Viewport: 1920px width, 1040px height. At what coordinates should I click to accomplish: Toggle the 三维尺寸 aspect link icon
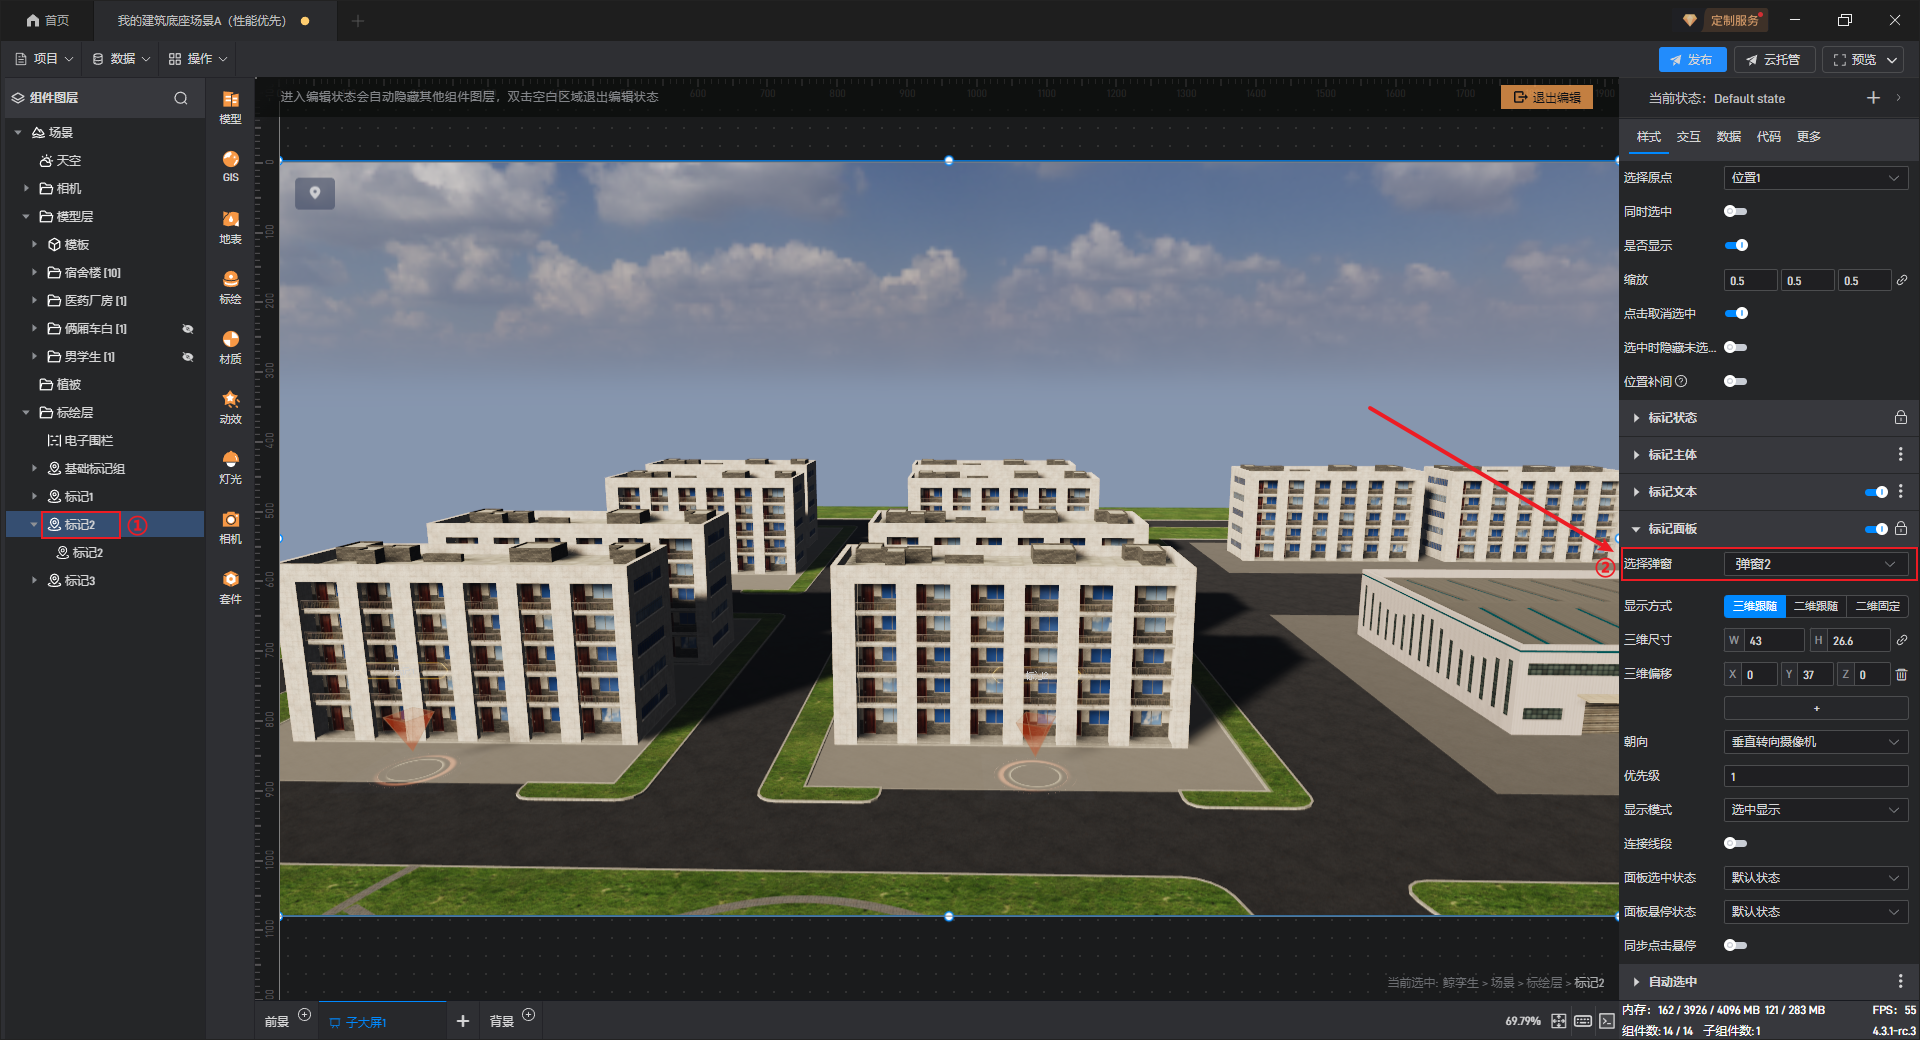pos(1902,640)
